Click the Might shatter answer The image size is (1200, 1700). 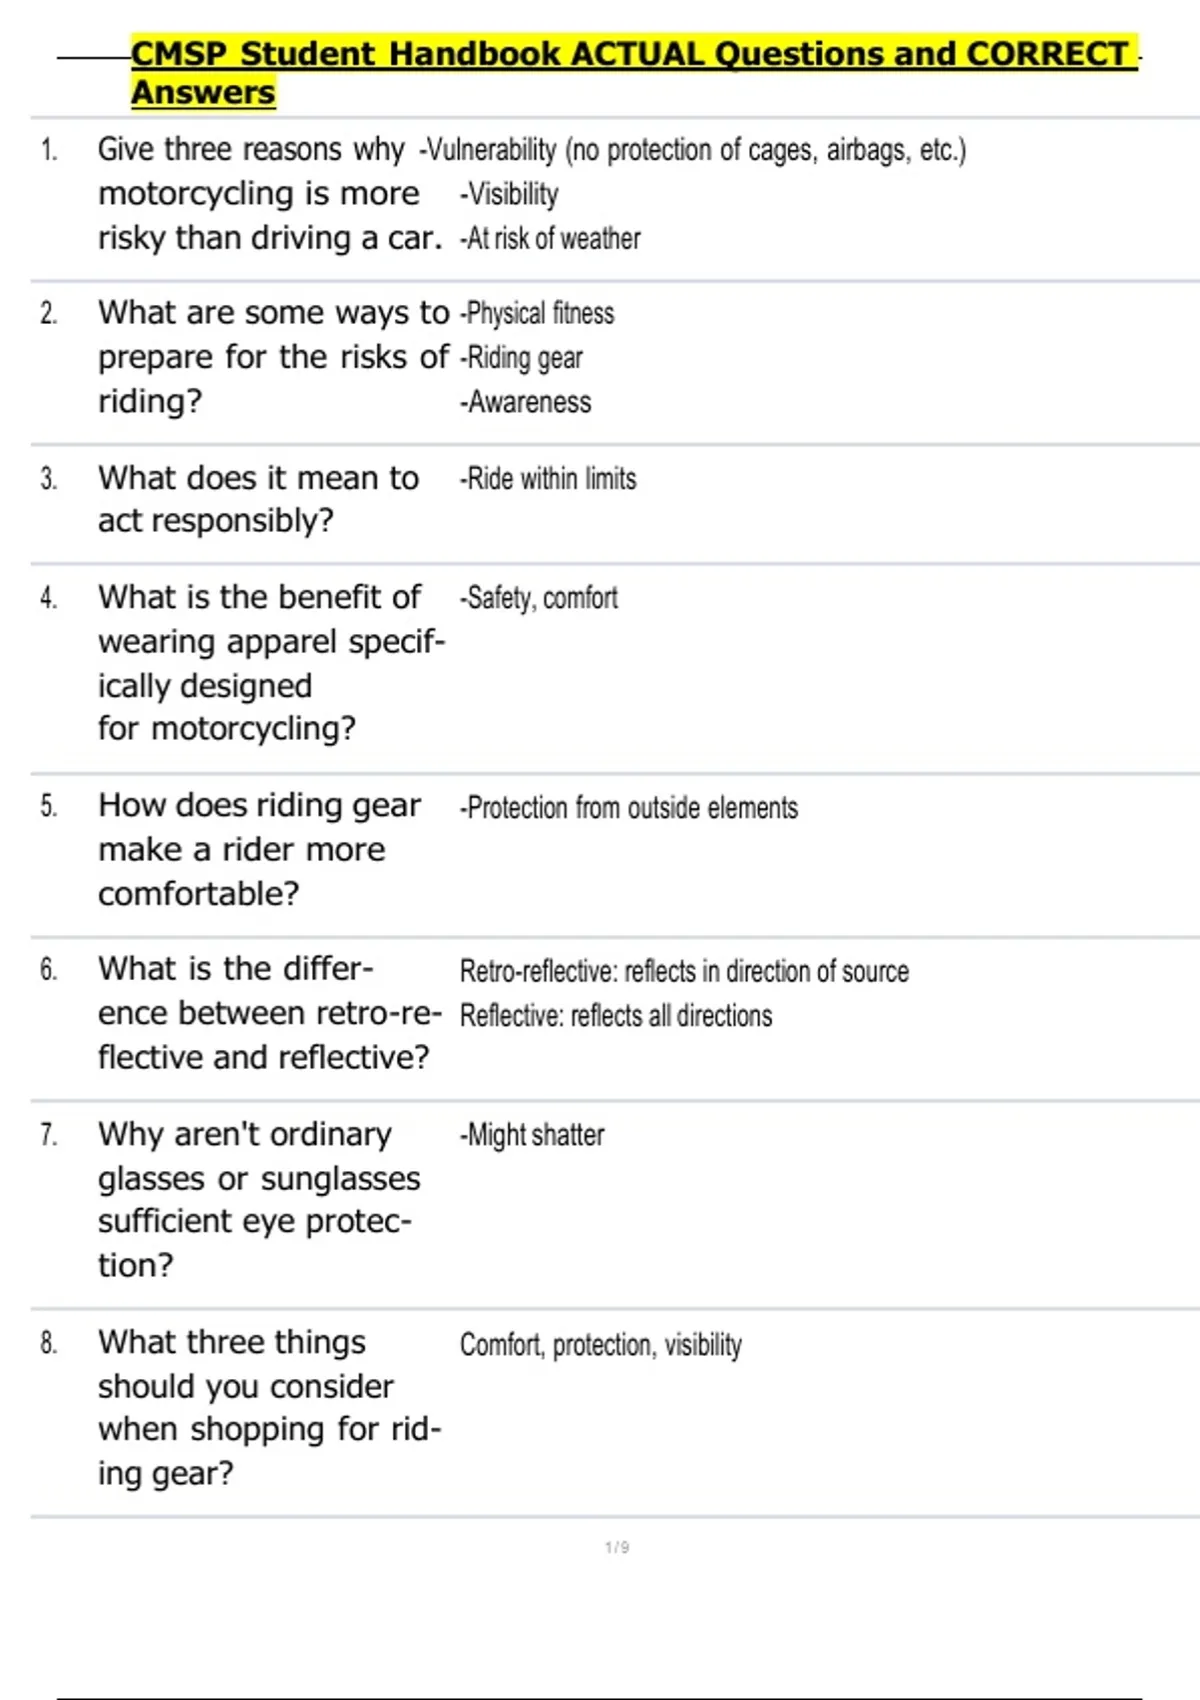(x=531, y=1135)
